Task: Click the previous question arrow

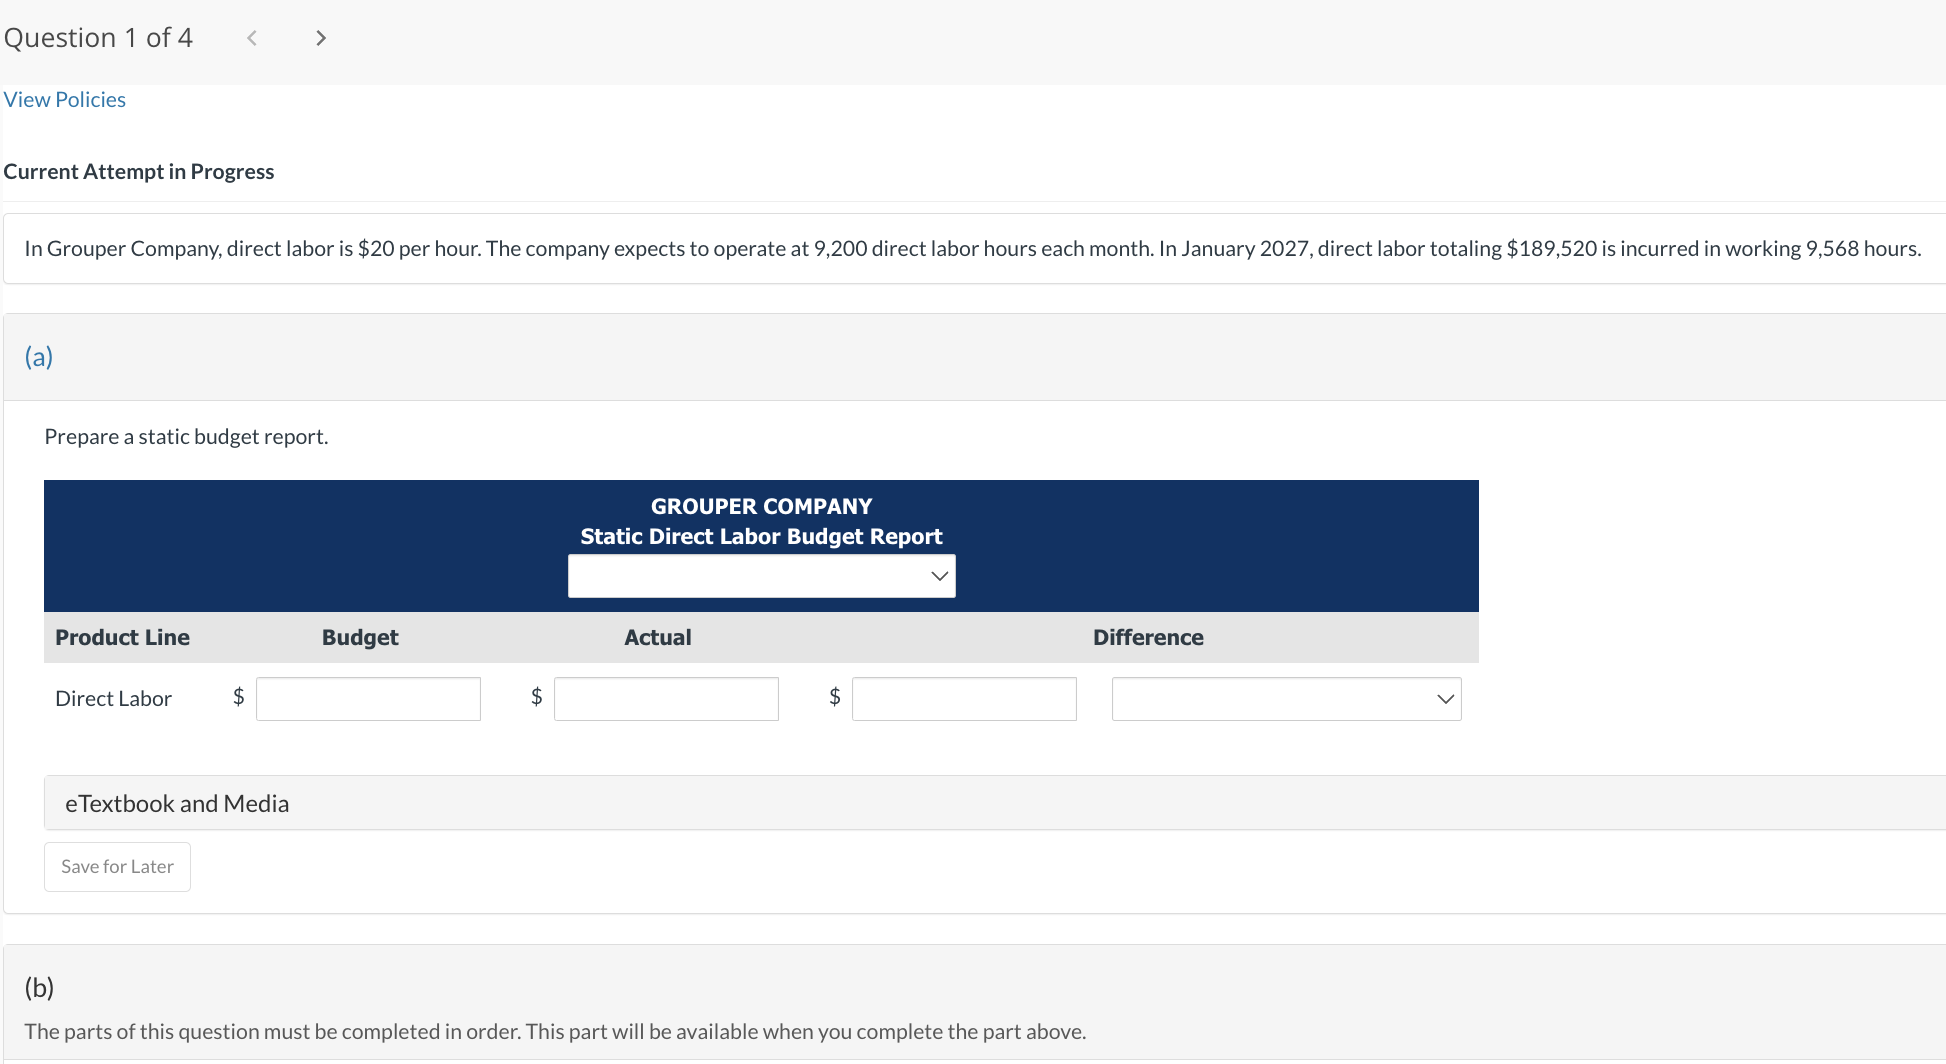Action: [251, 37]
